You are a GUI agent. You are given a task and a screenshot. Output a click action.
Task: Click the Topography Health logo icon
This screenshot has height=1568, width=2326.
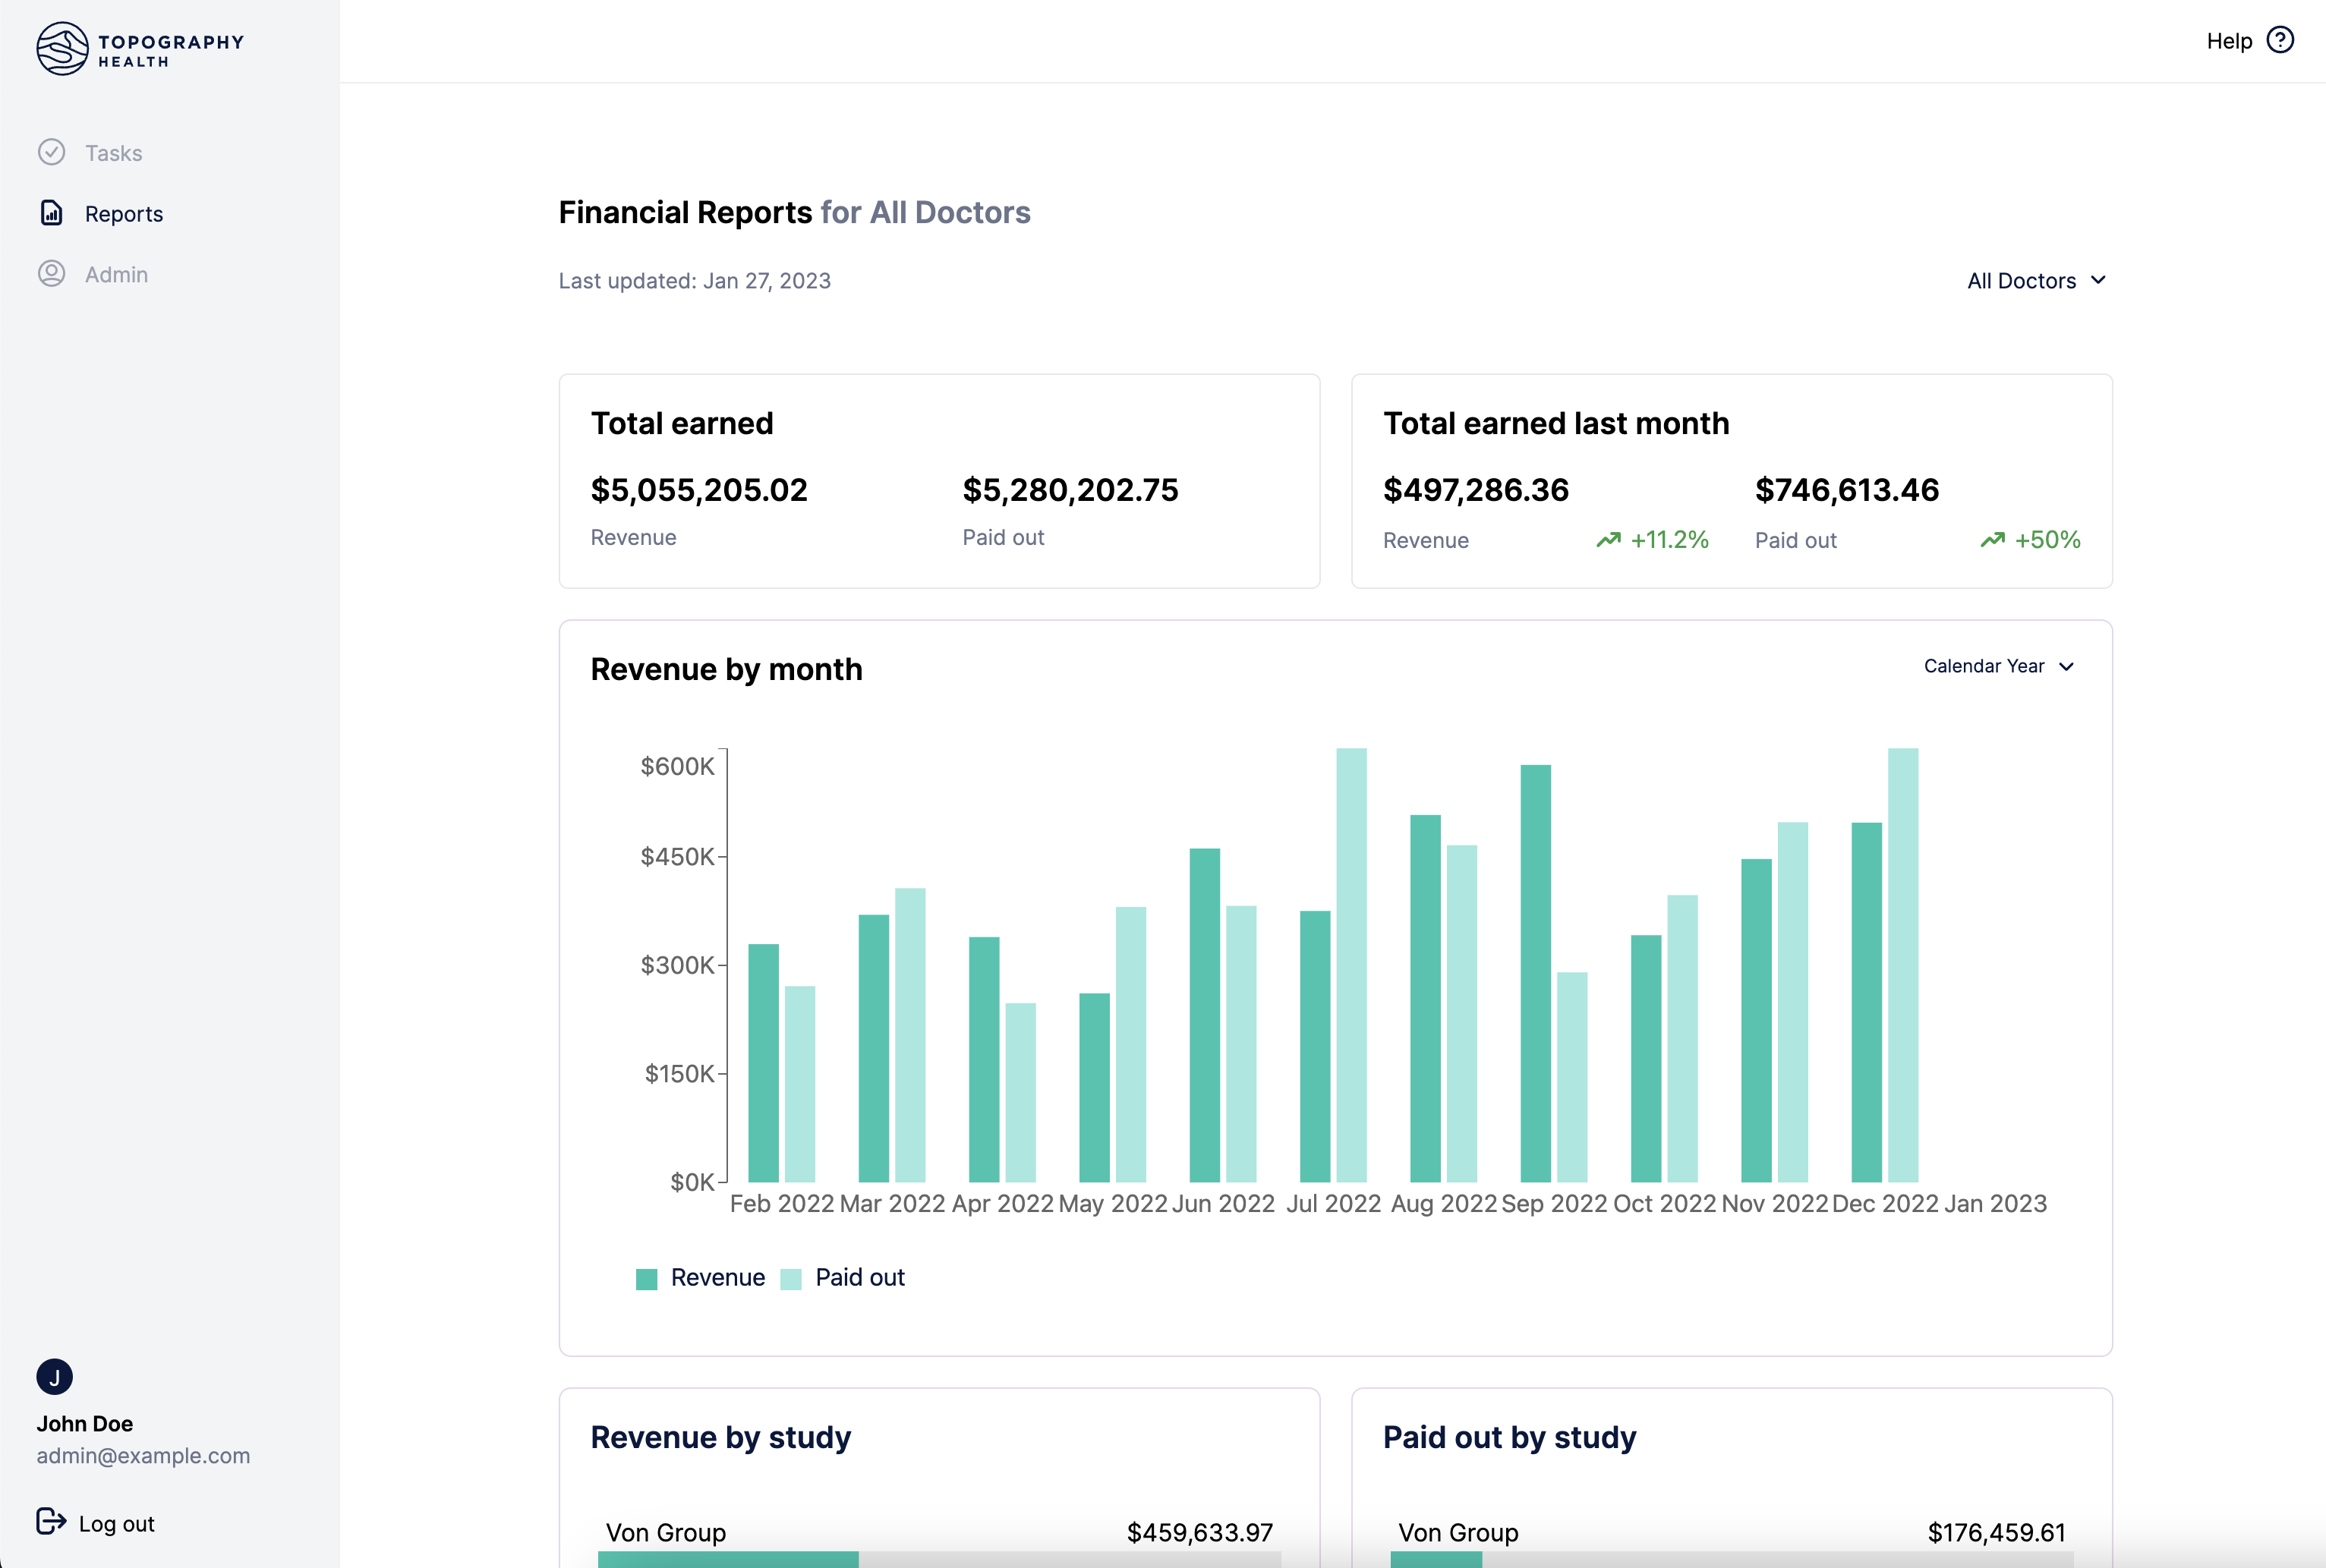point(62,48)
